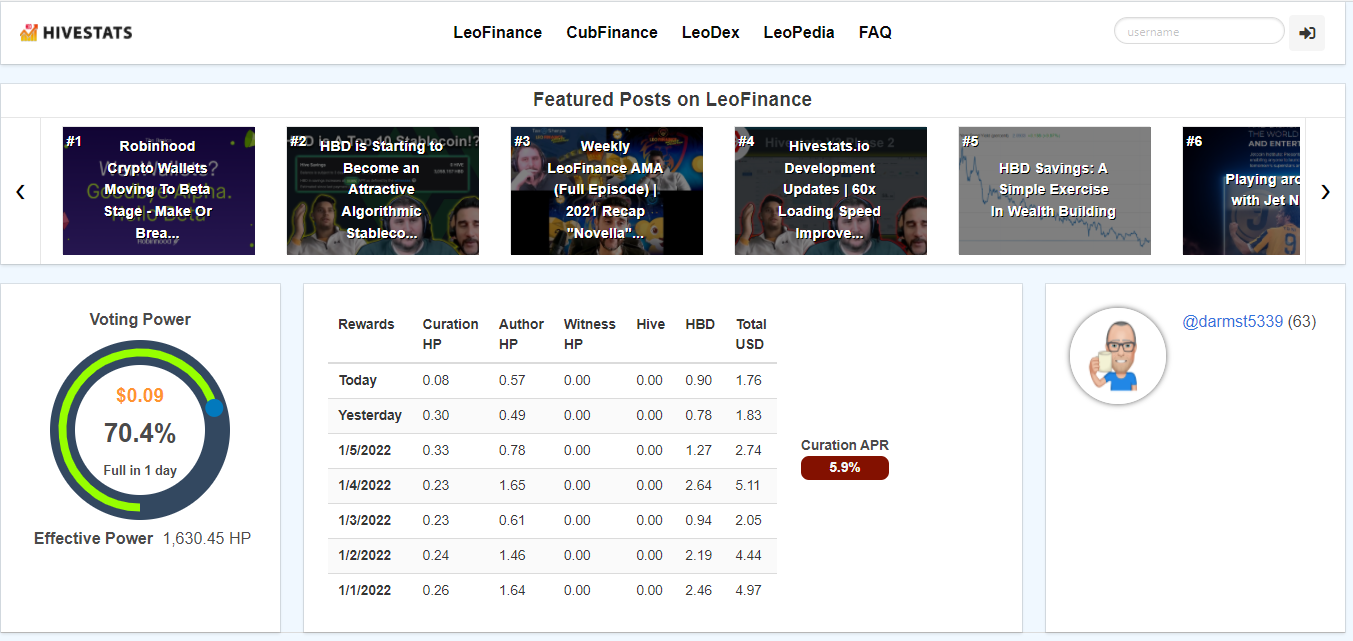Click the 1/1/2022 row label
1353x641 pixels.
coord(365,590)
